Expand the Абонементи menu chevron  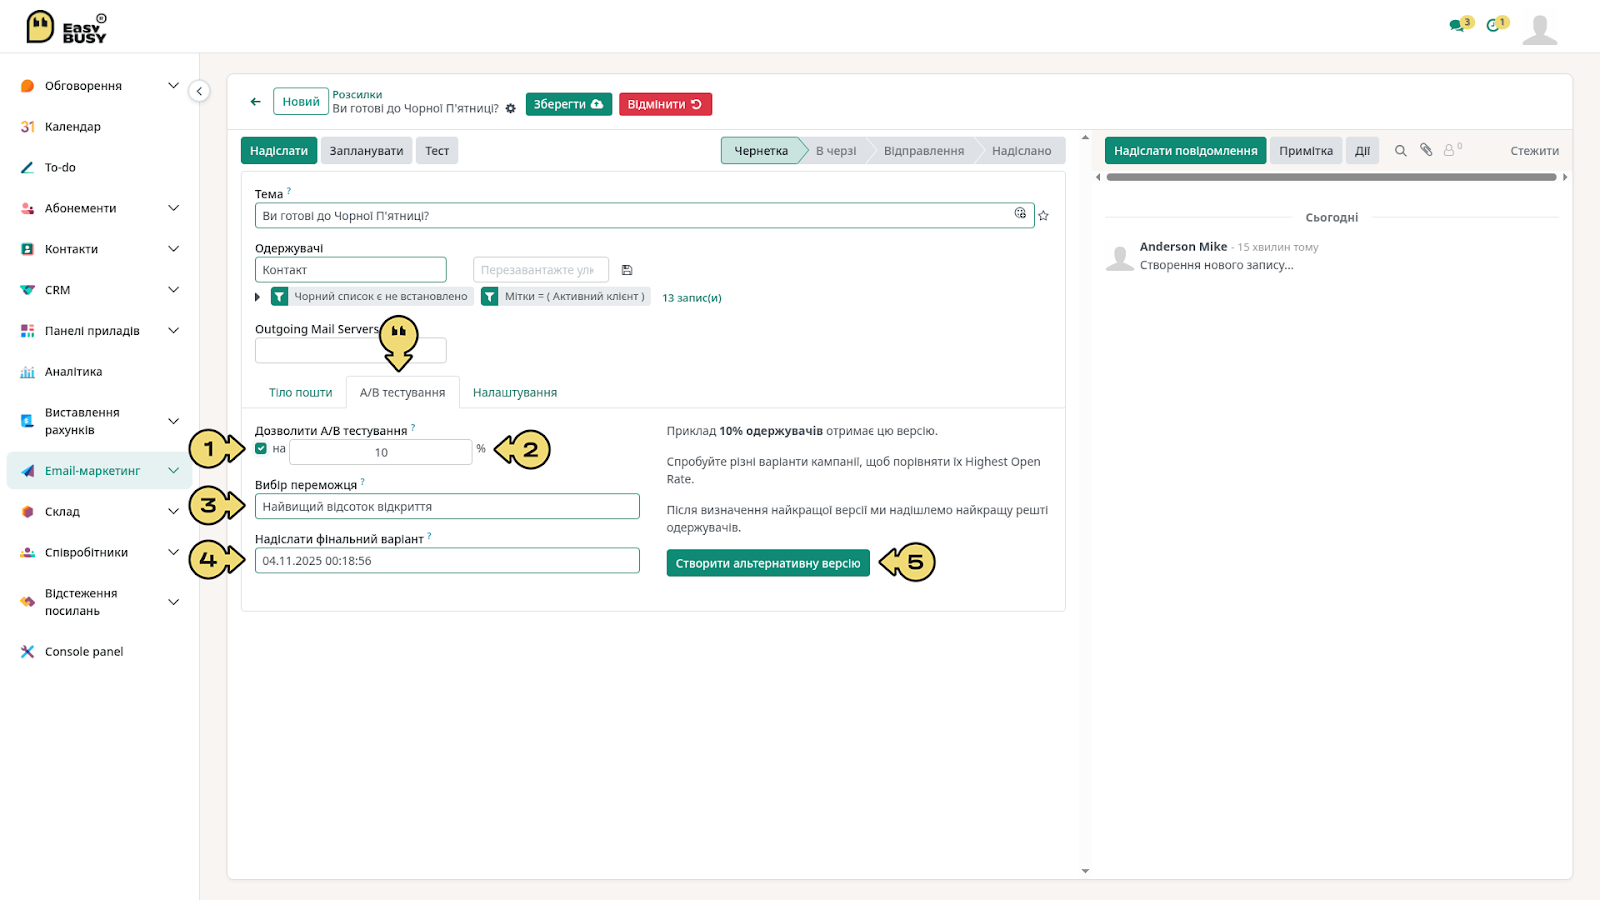coord(173,208)
